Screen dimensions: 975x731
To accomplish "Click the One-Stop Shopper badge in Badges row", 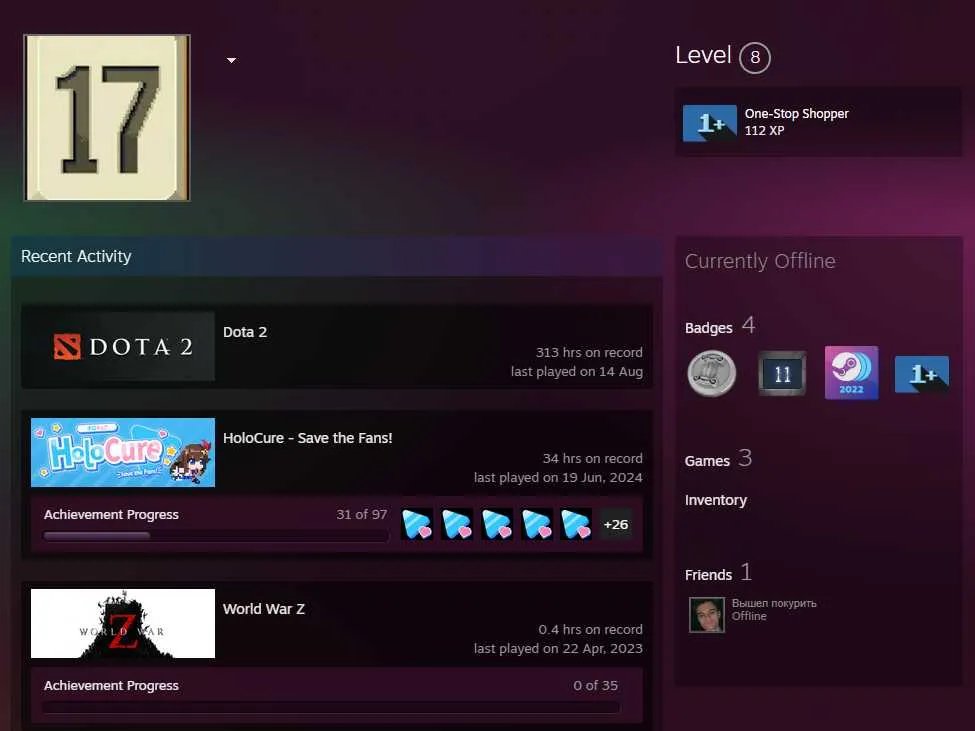I will click(x=922, y=374).
